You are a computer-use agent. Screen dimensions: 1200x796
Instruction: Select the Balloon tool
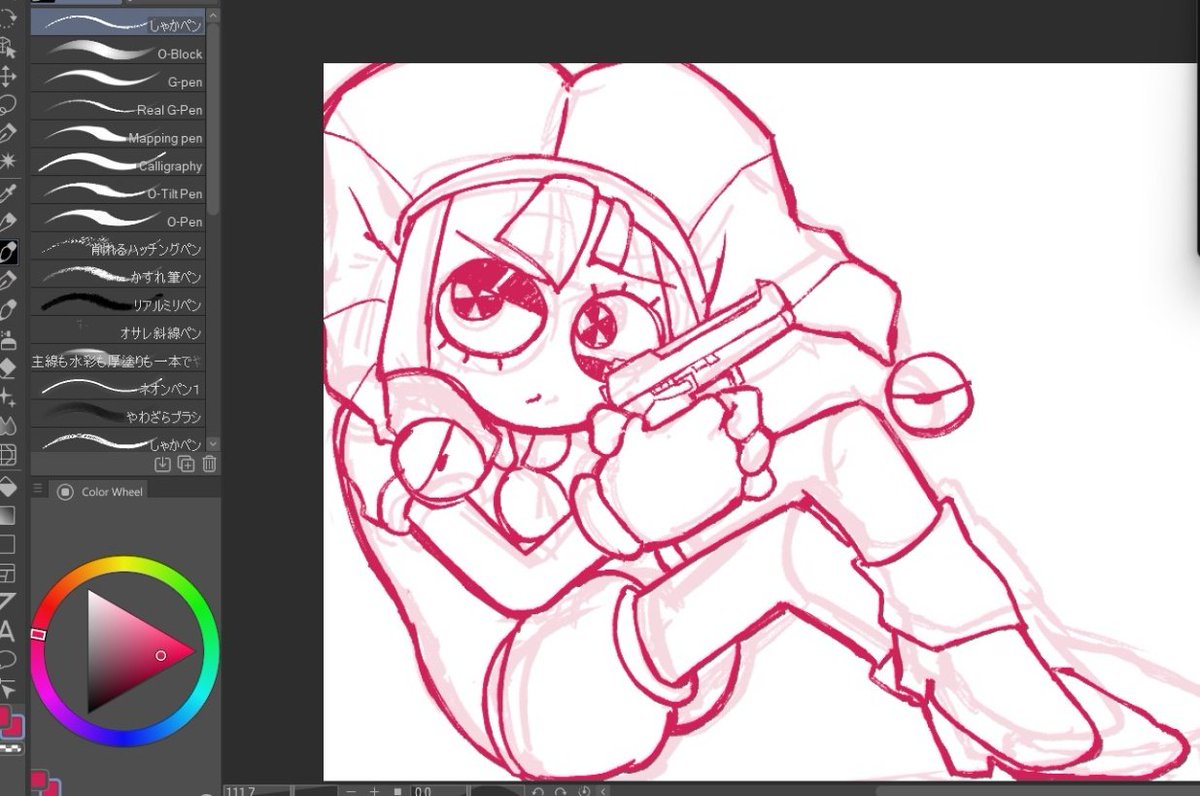[8, 659]
